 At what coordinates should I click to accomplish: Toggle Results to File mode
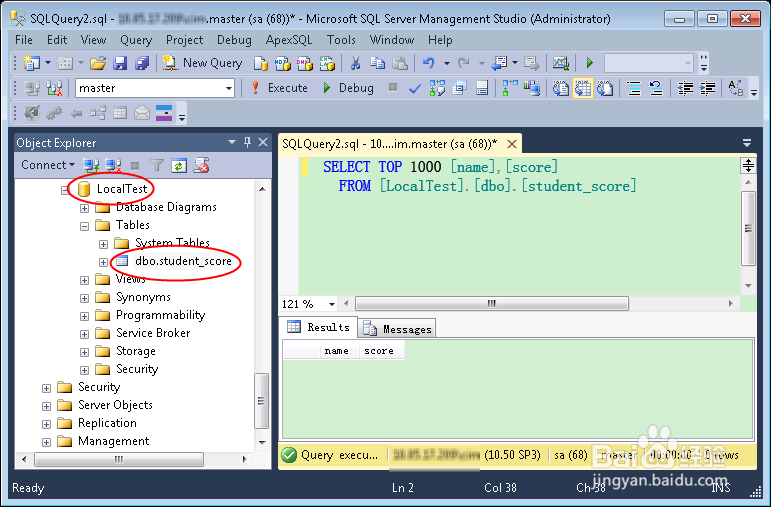click(x=605, y=88)
